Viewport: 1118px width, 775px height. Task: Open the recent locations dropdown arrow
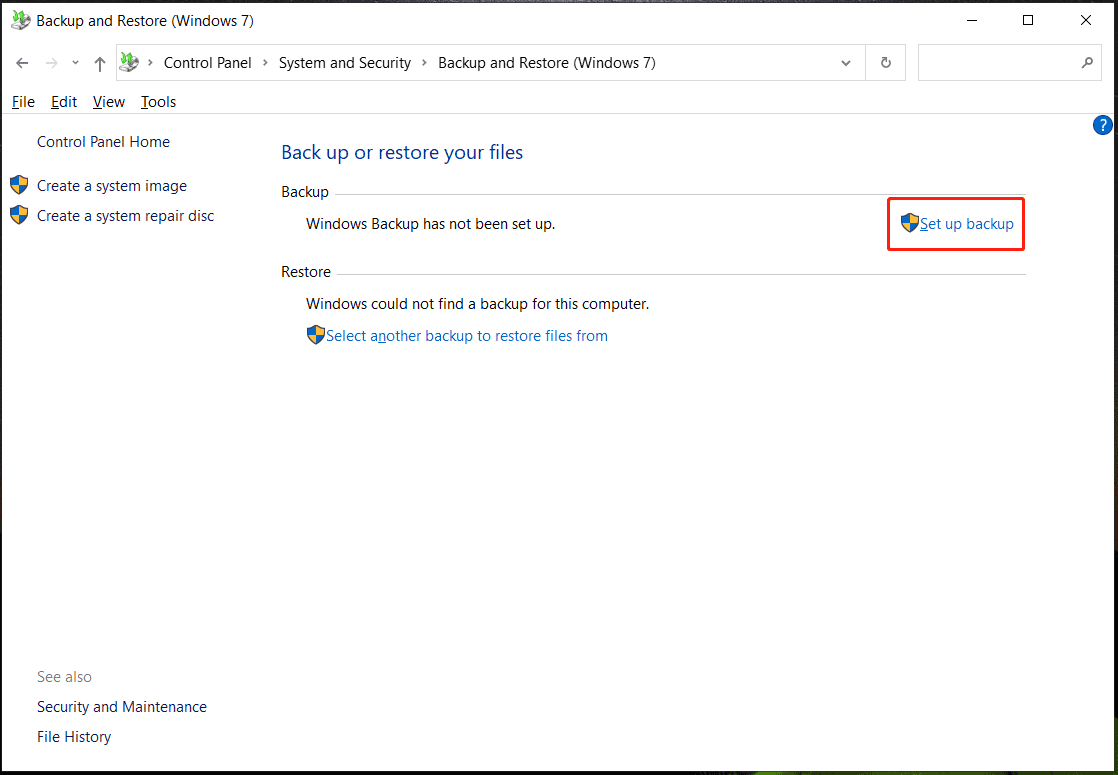click(75, 63)
